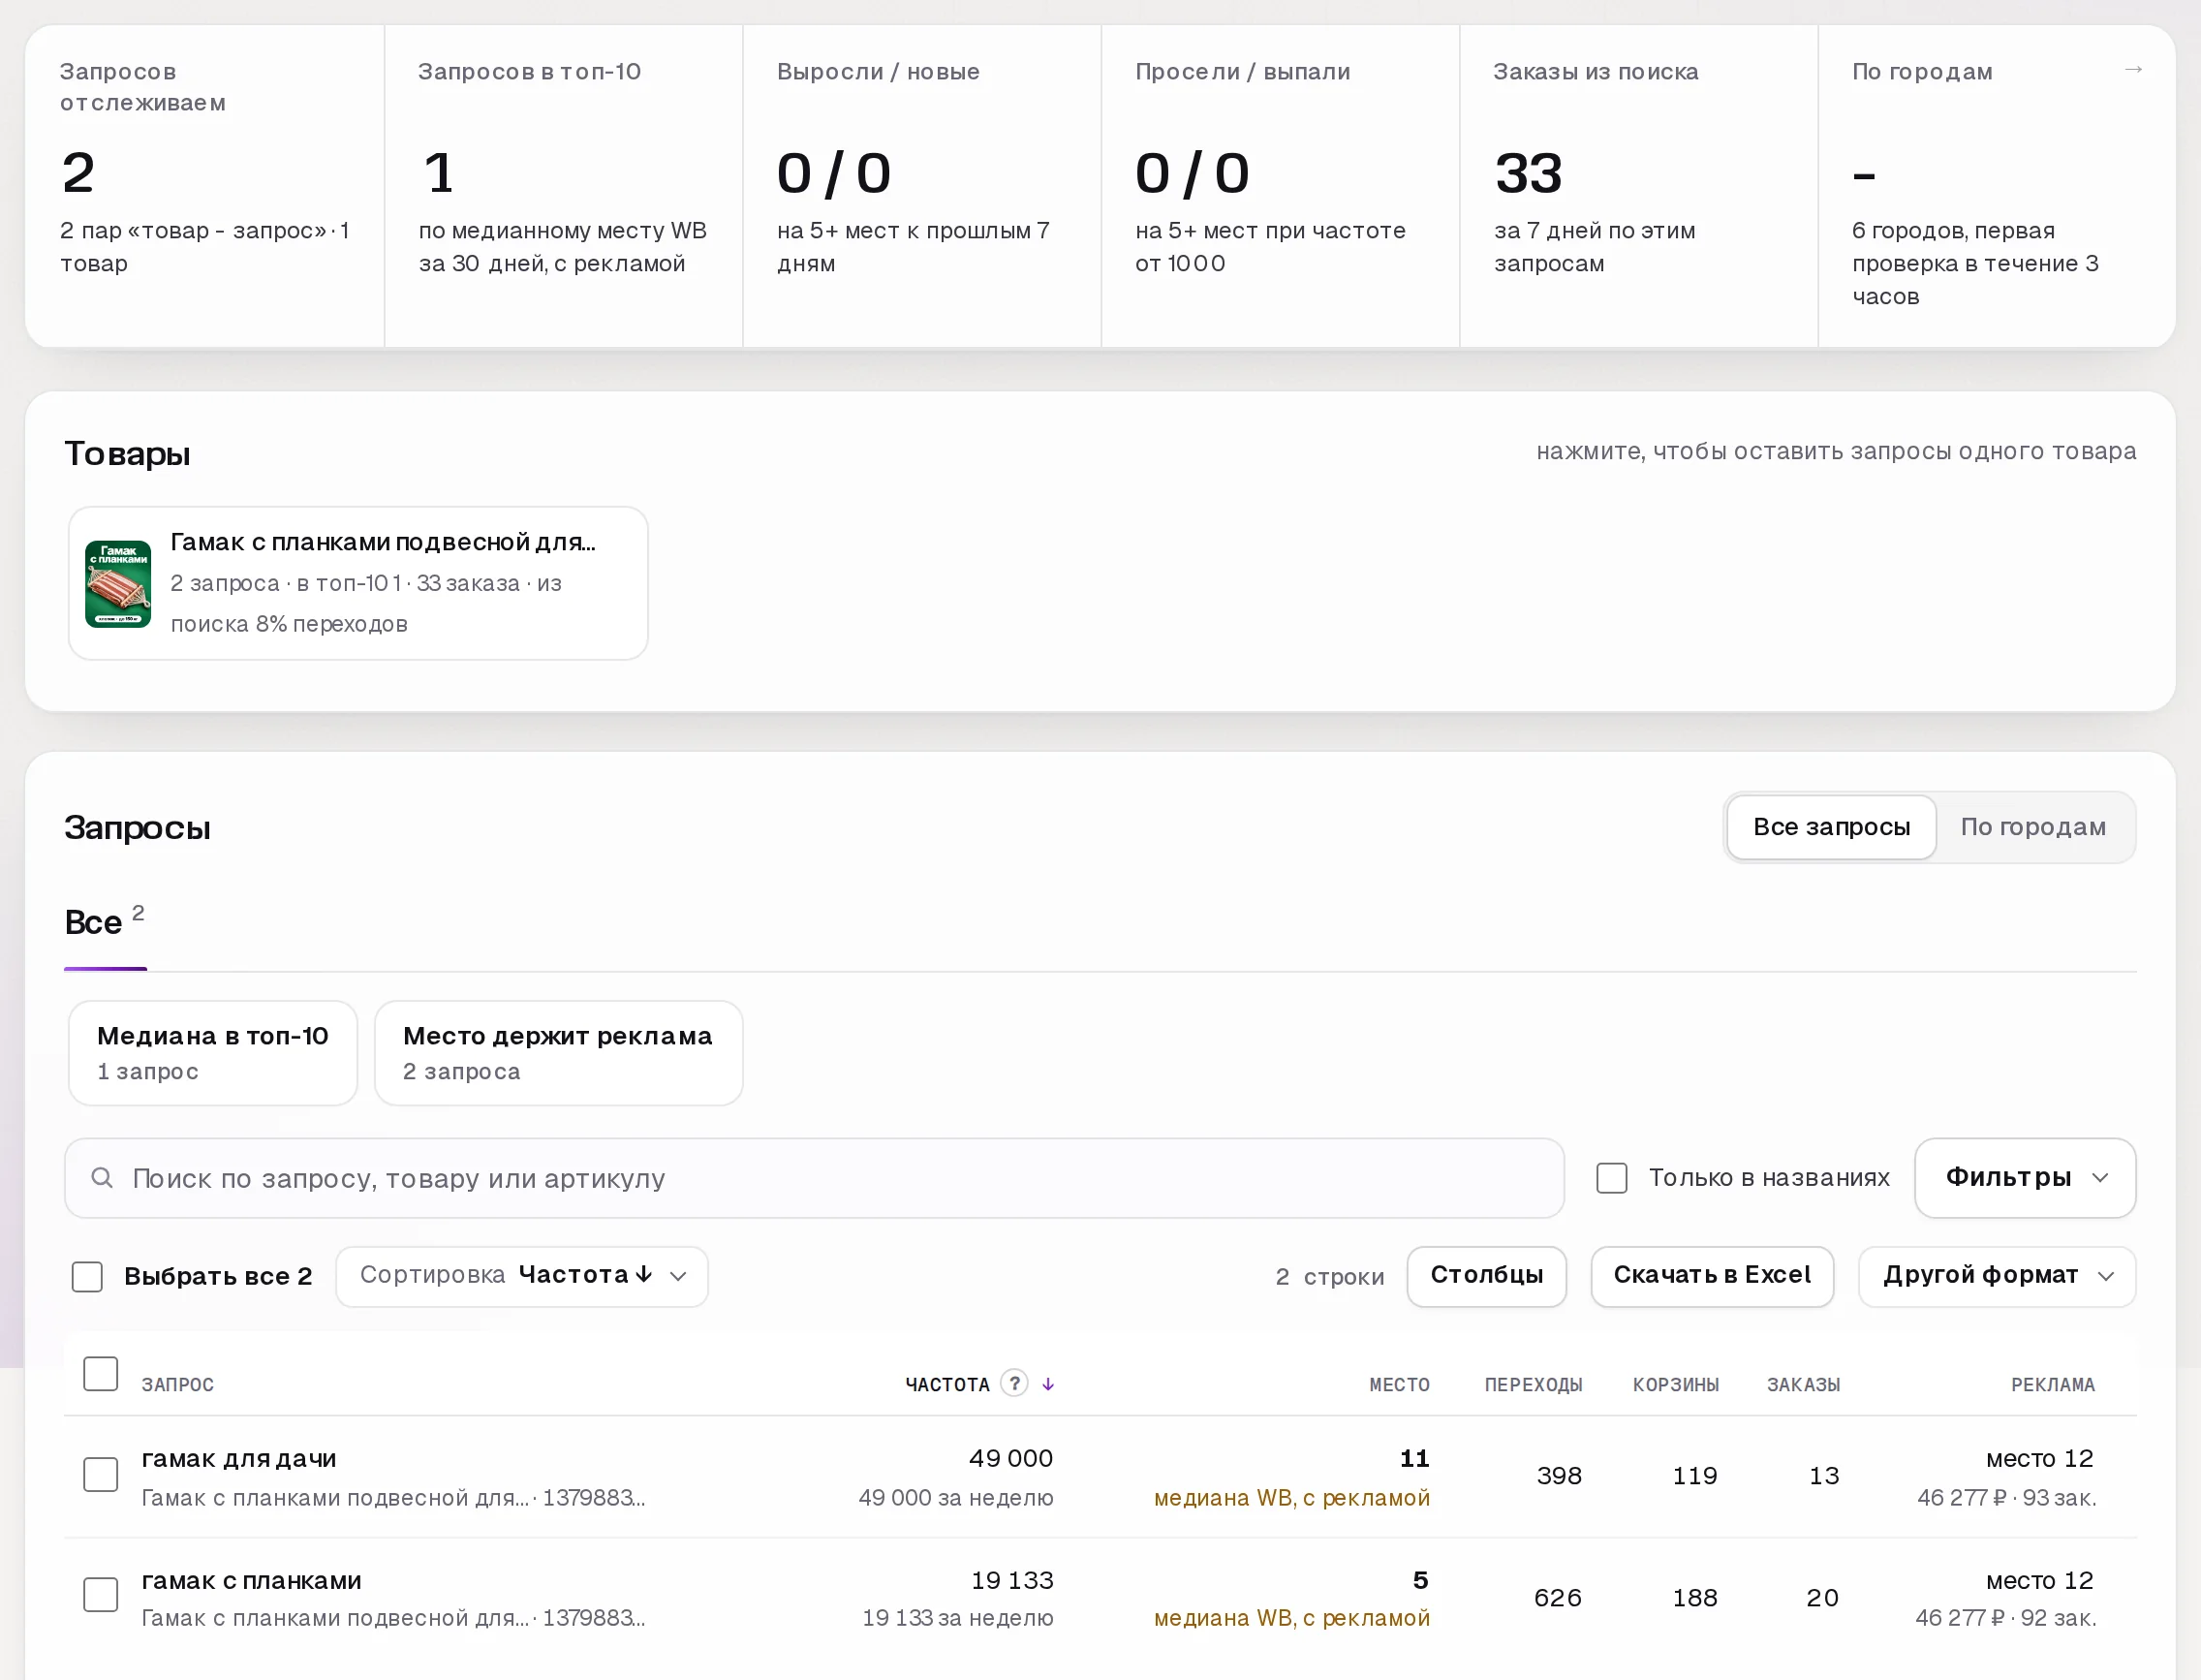Open the Фильтры dropdown
2201x1680 pixels.
2025,1178
